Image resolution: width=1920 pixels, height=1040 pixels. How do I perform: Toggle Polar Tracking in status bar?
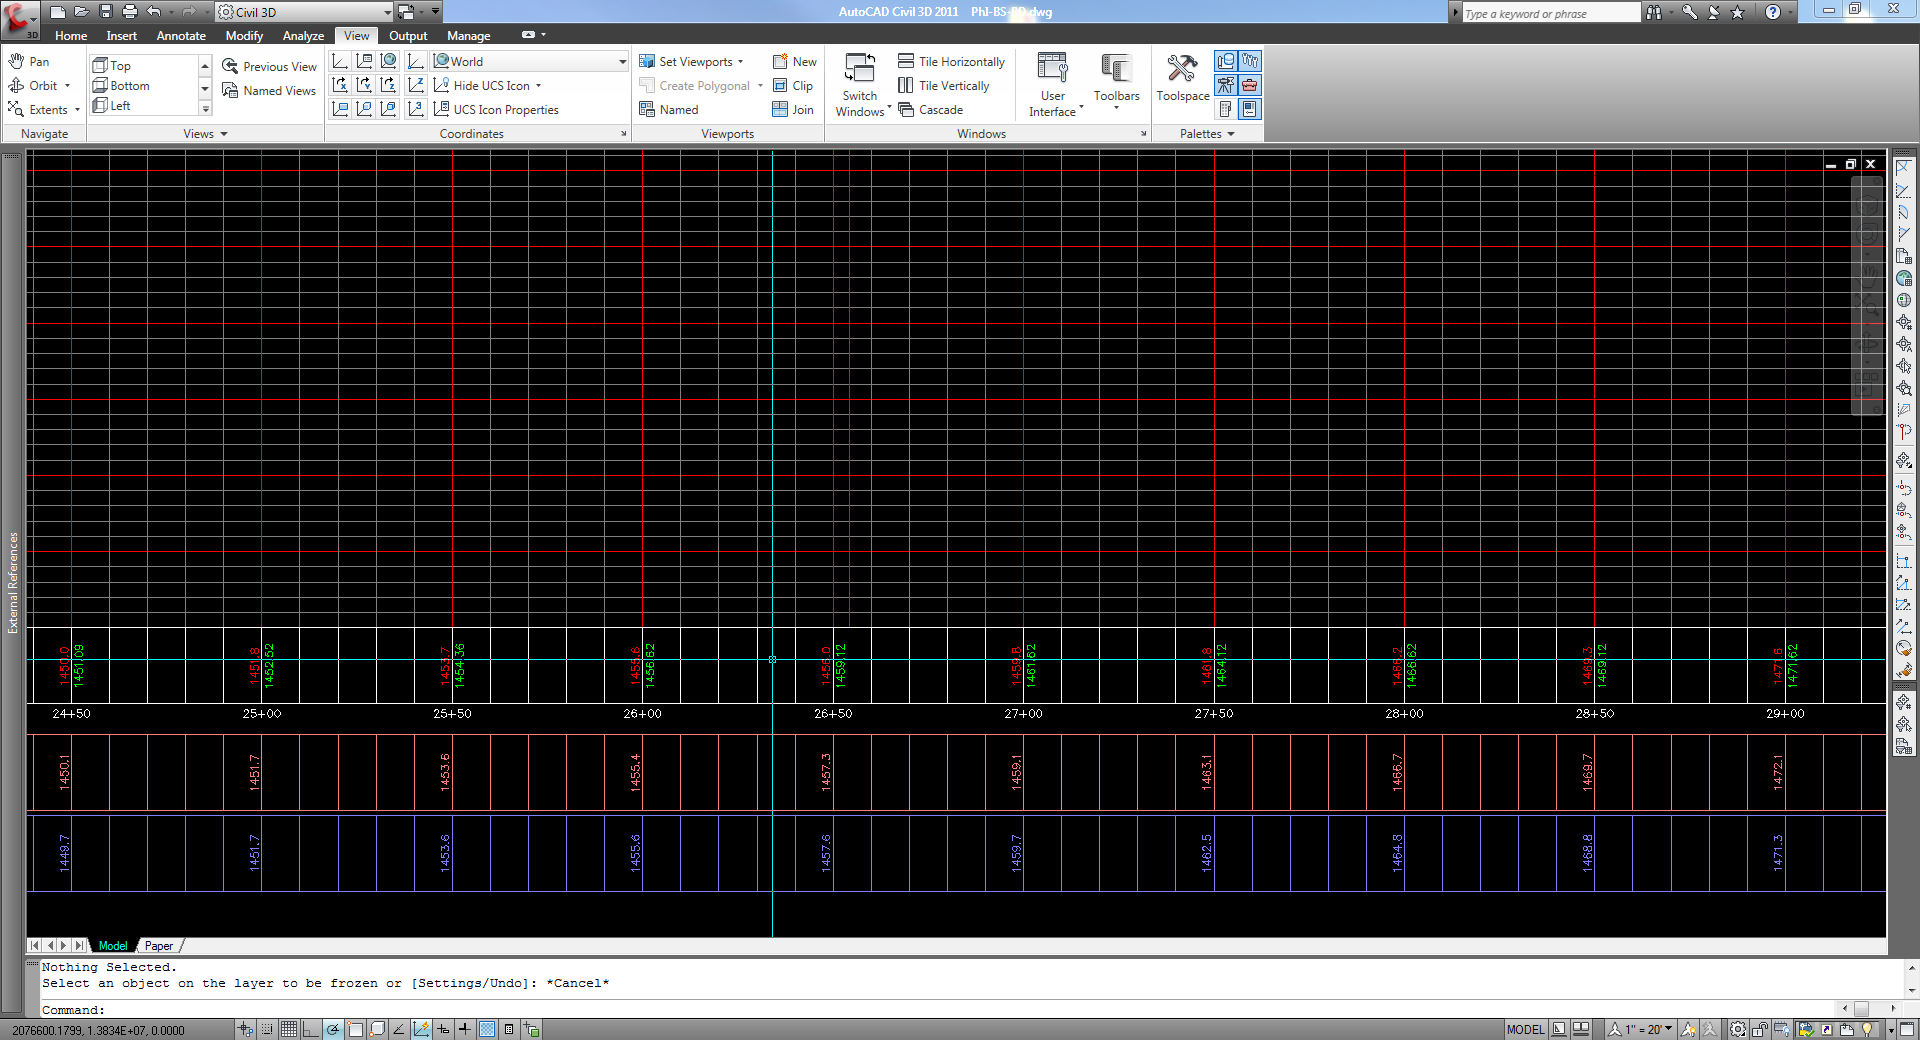(333, 1030)
